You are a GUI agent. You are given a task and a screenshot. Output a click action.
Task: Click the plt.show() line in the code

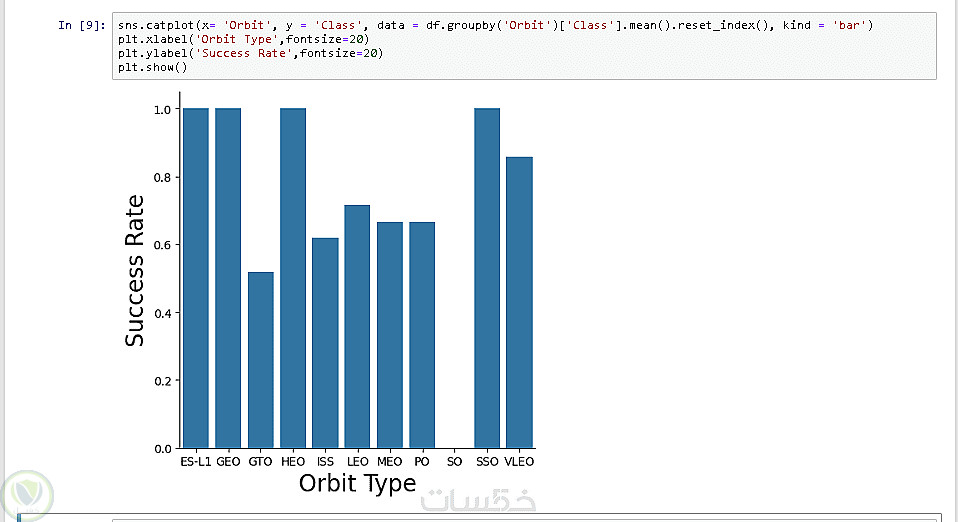pos(153,67)
